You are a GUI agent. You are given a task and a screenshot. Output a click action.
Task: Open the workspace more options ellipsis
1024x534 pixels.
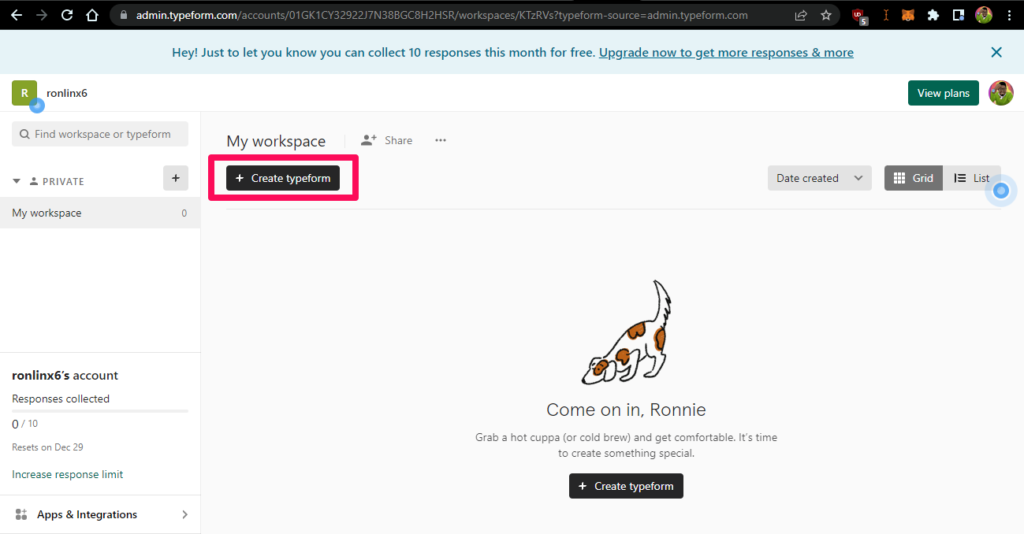441,140
